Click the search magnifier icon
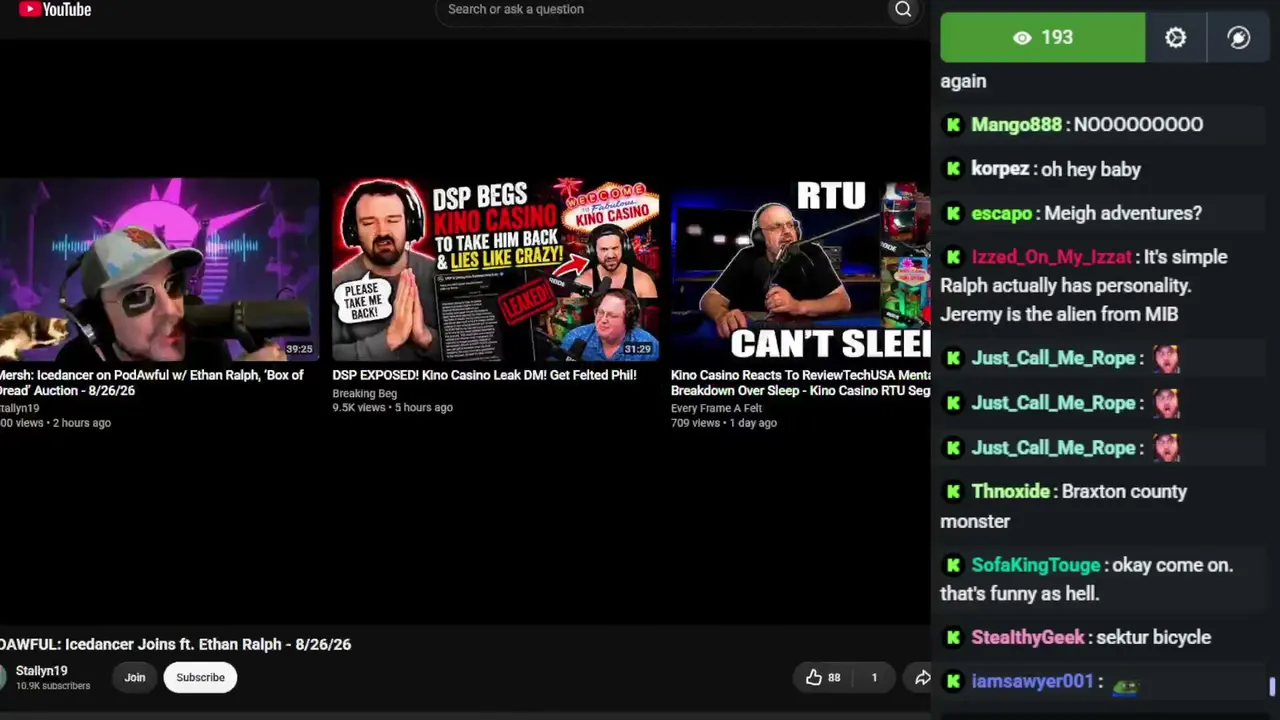Viewport: 1280px width, 720px height. pos(903,10)
